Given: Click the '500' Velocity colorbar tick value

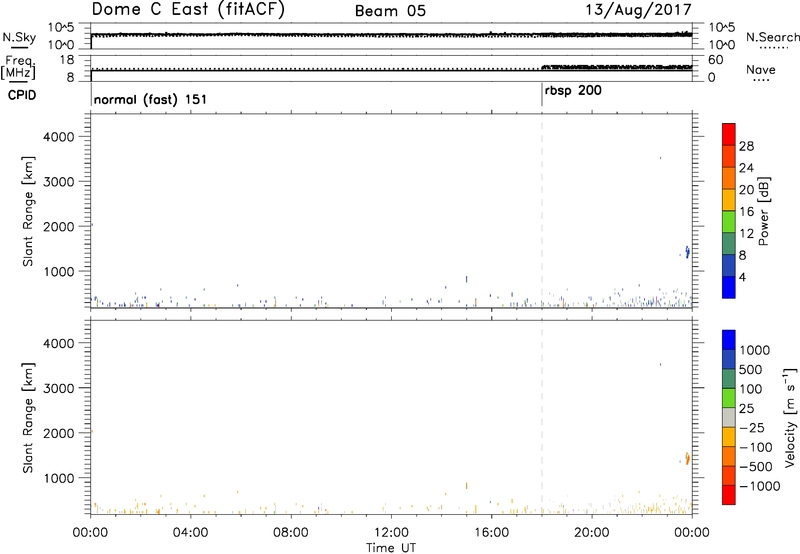Looking at the screenshot, I should coord(751,370).
